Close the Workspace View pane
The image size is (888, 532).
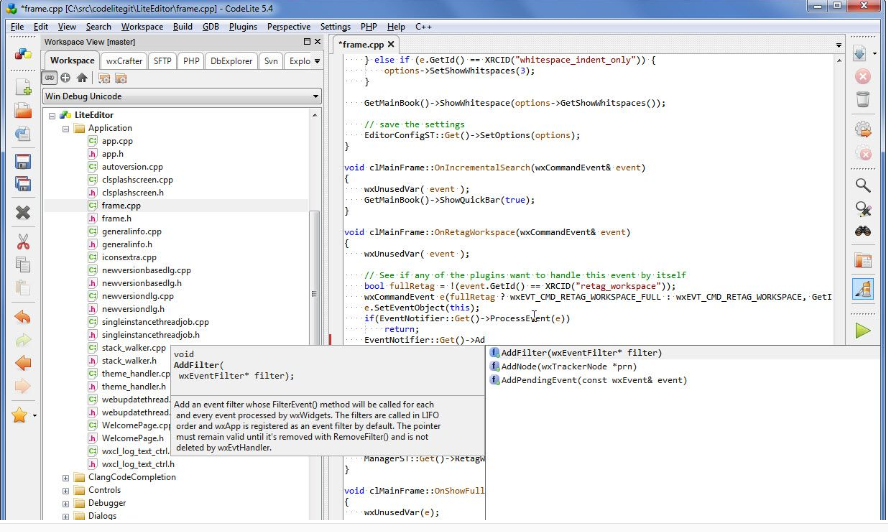(318, 41)
